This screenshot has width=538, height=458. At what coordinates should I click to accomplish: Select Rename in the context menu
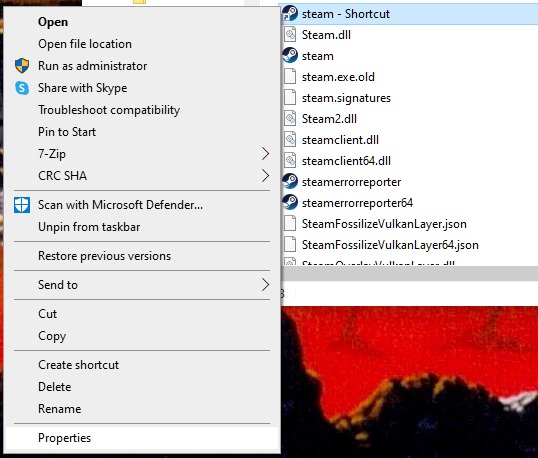tap(142, 409)
